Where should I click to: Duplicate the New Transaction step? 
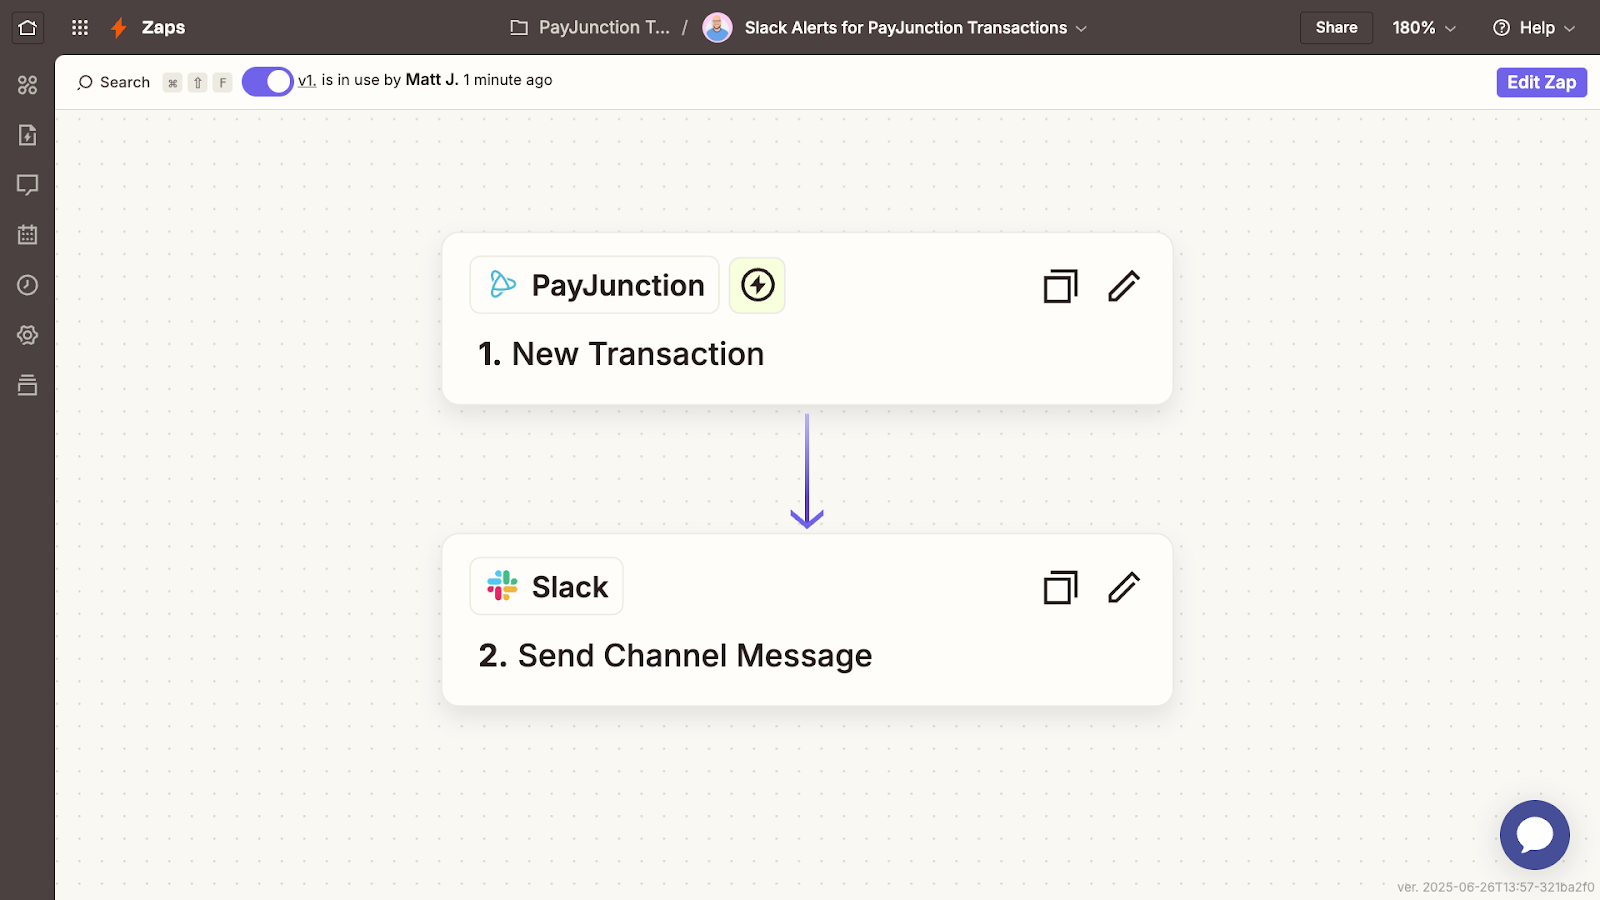pos(1060,286)
